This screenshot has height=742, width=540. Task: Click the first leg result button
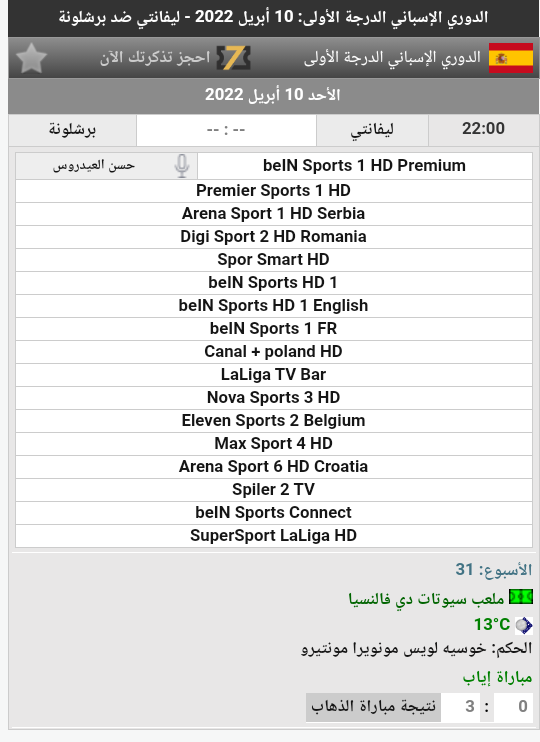pos(373,707)
